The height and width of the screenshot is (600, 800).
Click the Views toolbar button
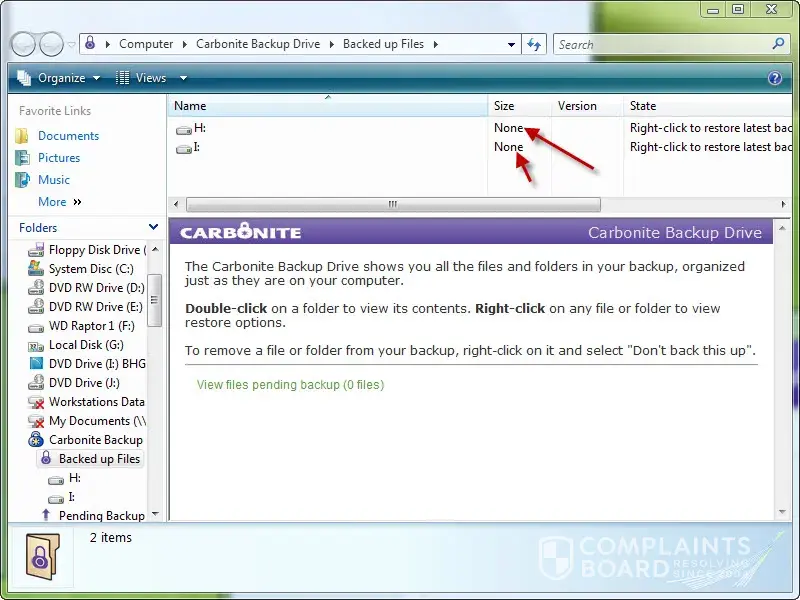tap(141, 78)
